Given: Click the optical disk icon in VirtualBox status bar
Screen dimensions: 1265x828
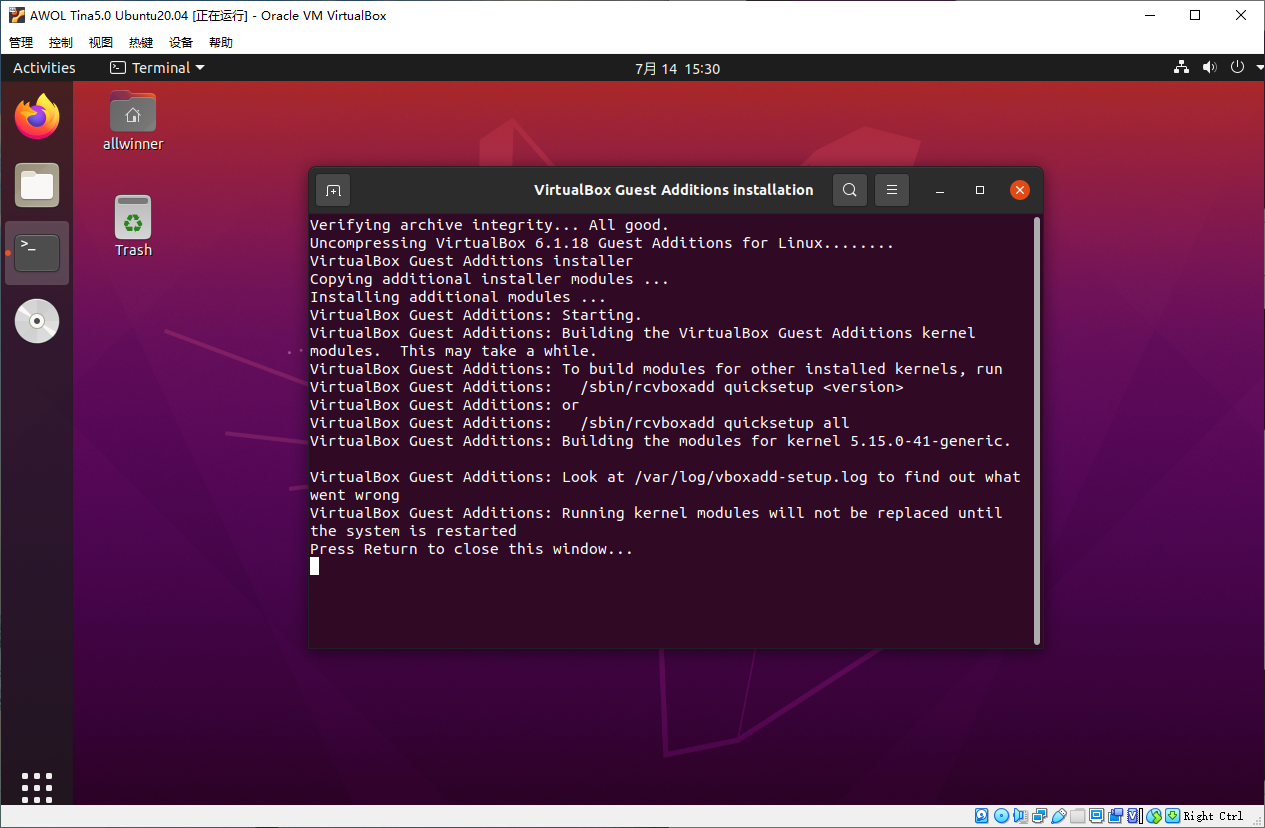Looking at the screenshot, I should pyautogui.click(x=1001, y=816).
